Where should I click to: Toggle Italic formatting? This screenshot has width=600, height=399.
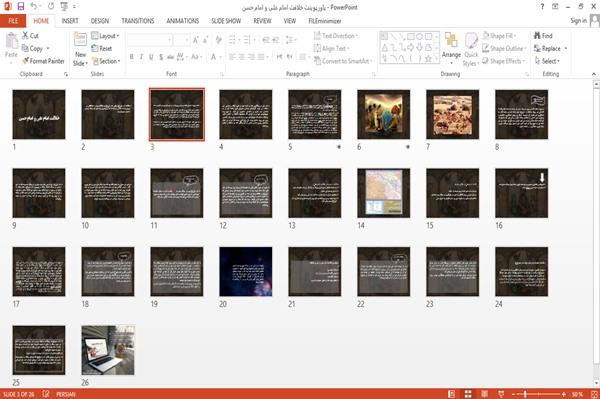pyautogui.click(x=141, y=57)
